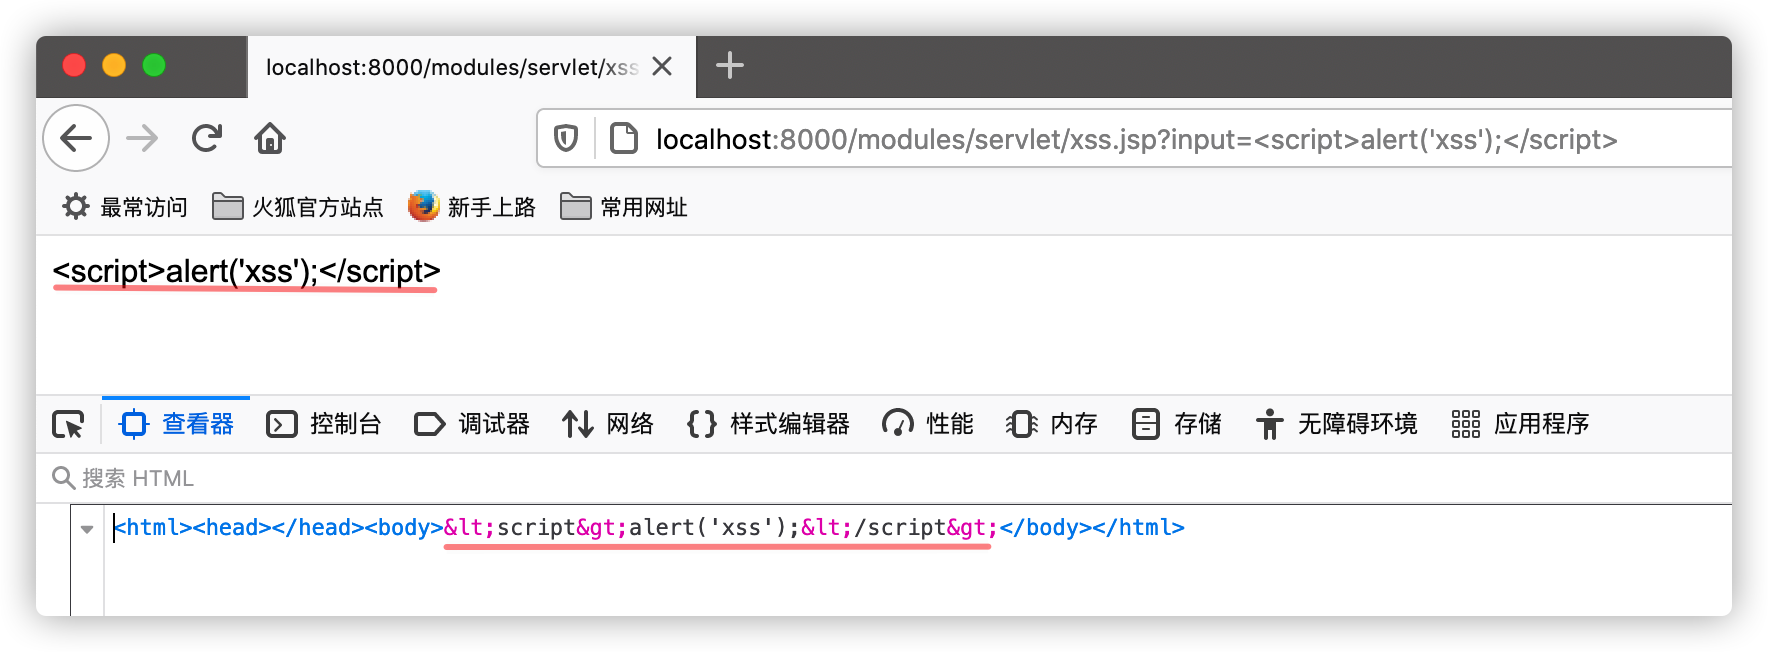Open the tracking protection shield icon

(566, 138)
